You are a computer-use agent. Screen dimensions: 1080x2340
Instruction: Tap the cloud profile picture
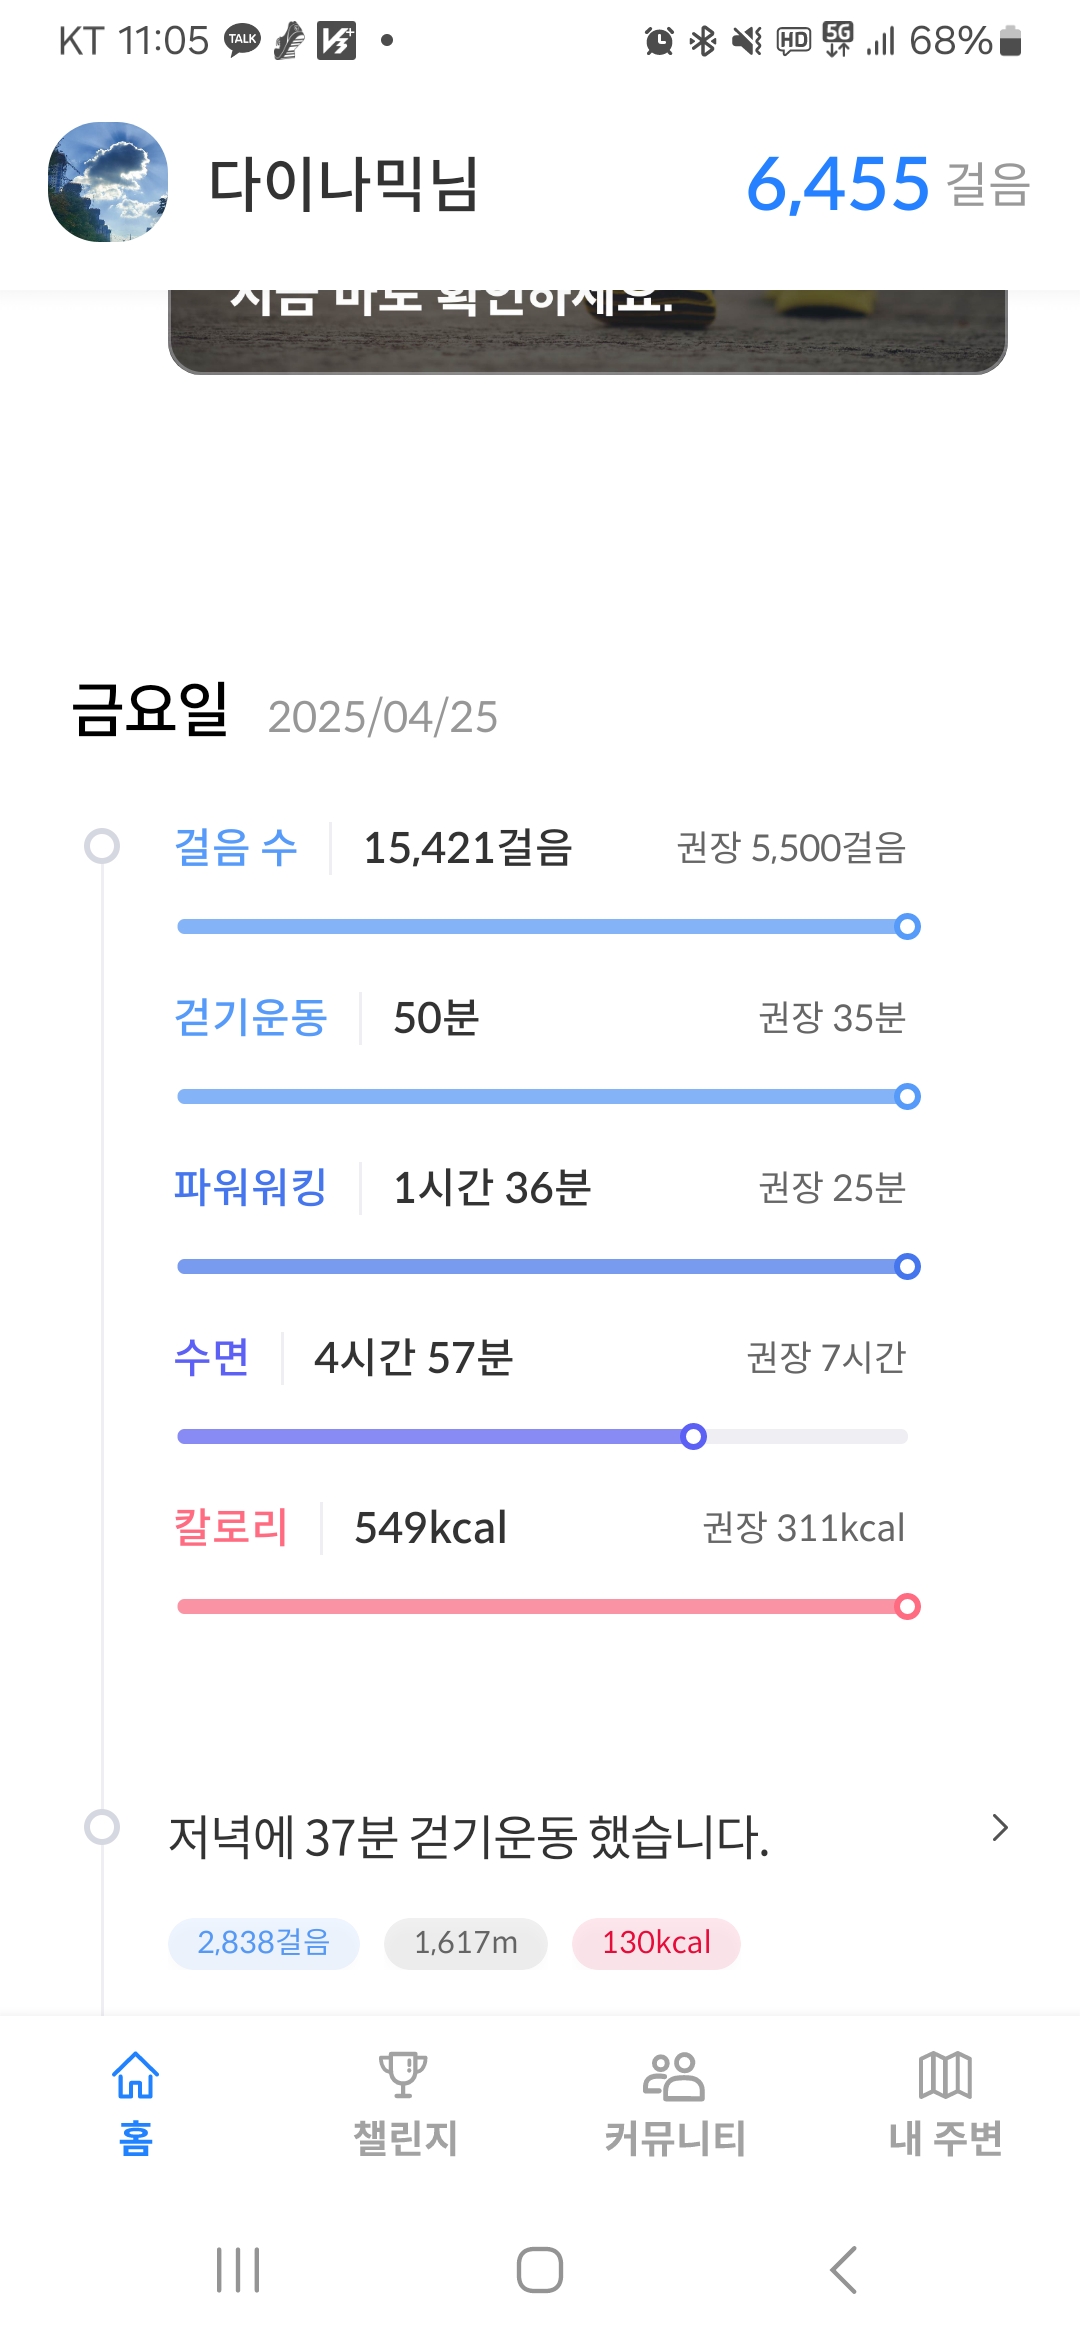click(x=108, y=182)
